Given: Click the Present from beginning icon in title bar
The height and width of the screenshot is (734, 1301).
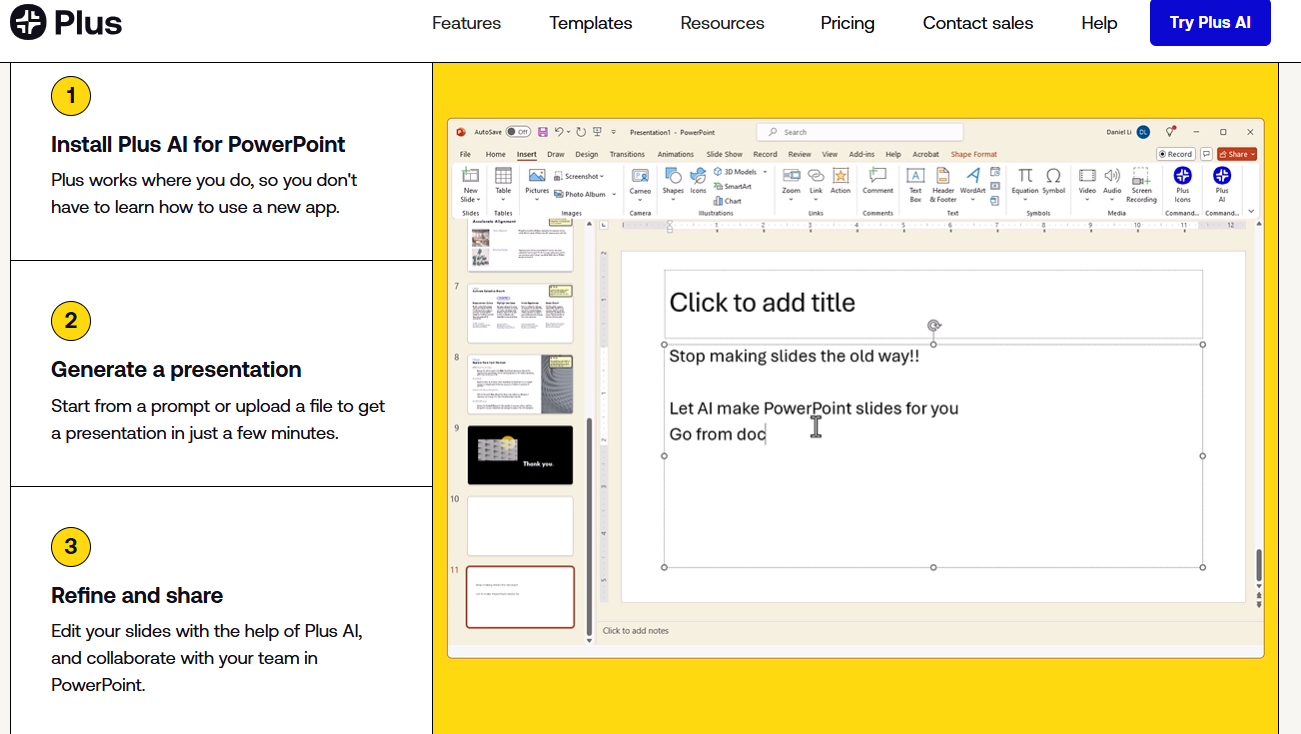Looking at the screenshot, I should (x=597, y=132).
